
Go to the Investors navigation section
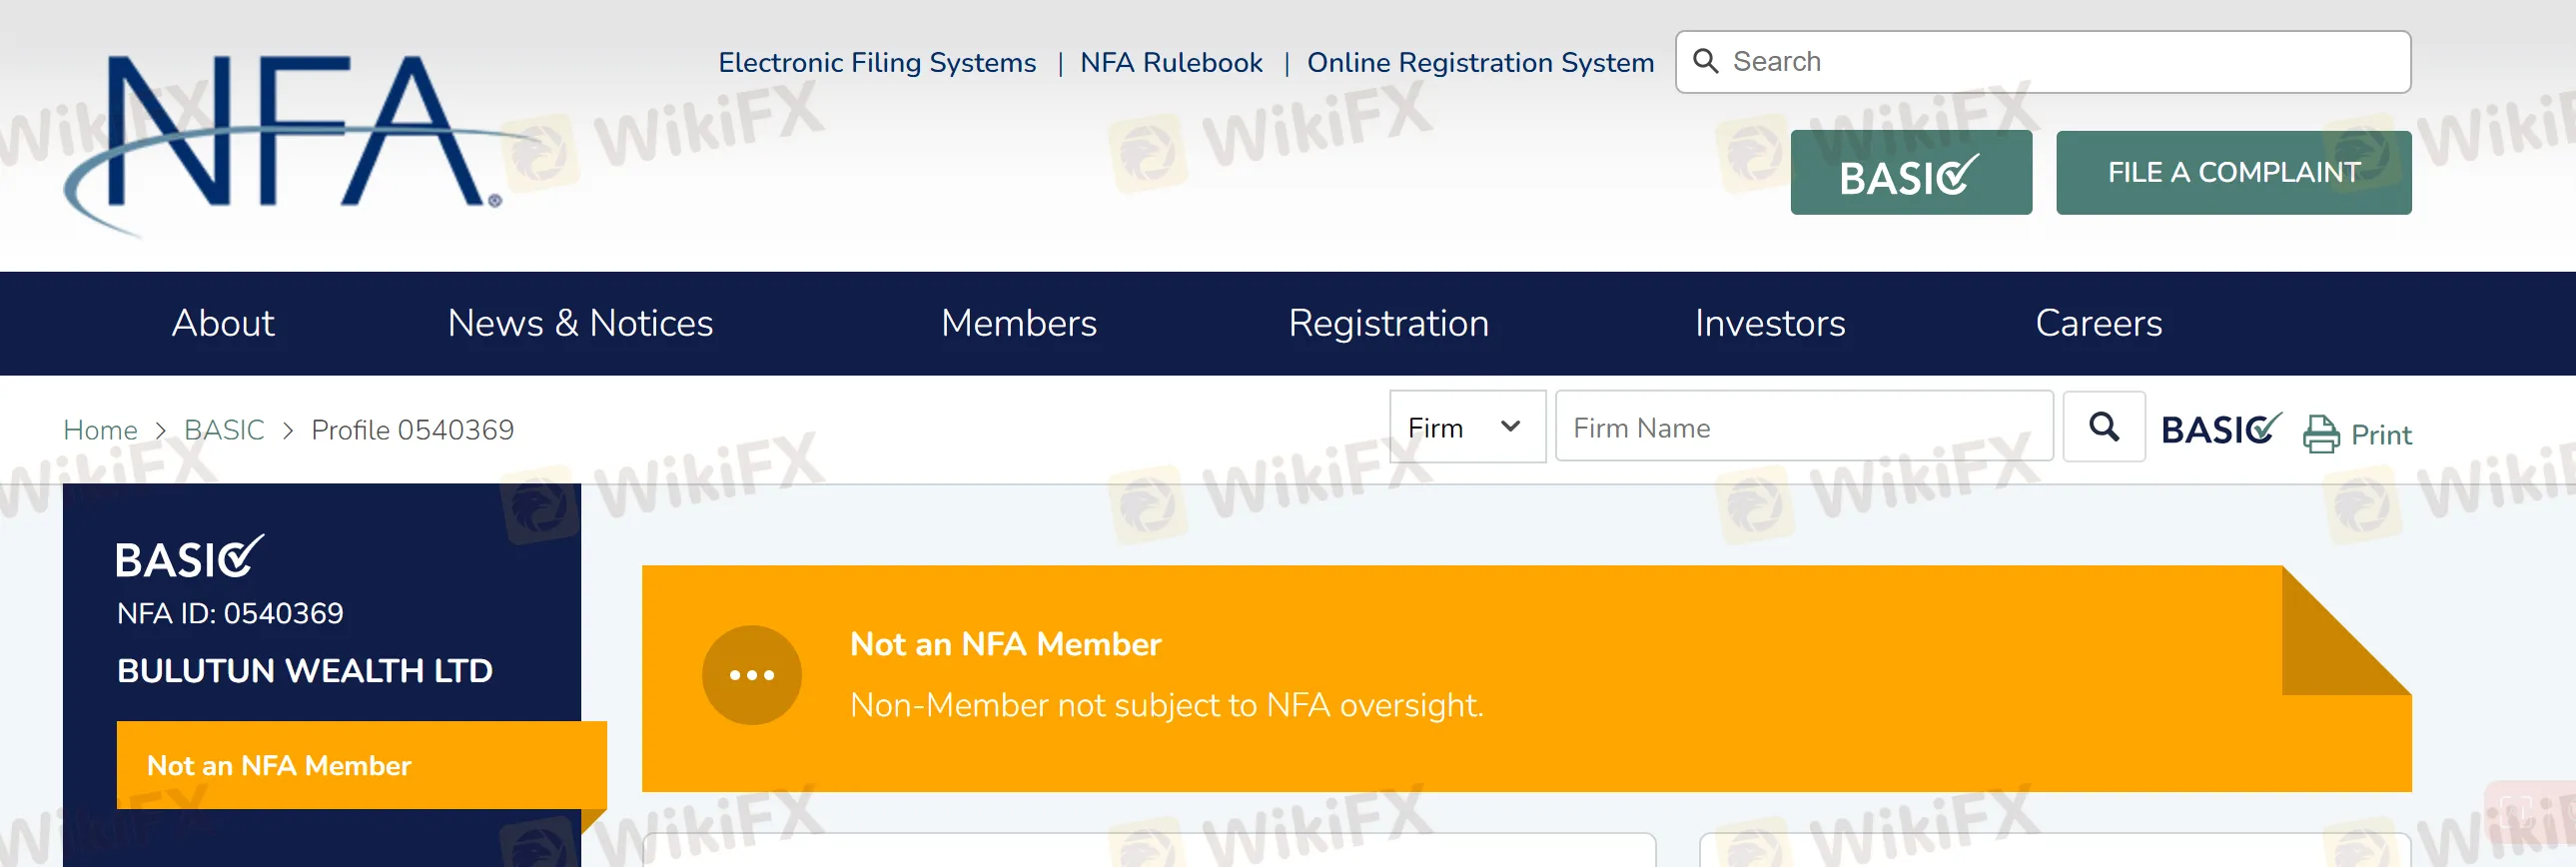click(x=1769, y=323)
